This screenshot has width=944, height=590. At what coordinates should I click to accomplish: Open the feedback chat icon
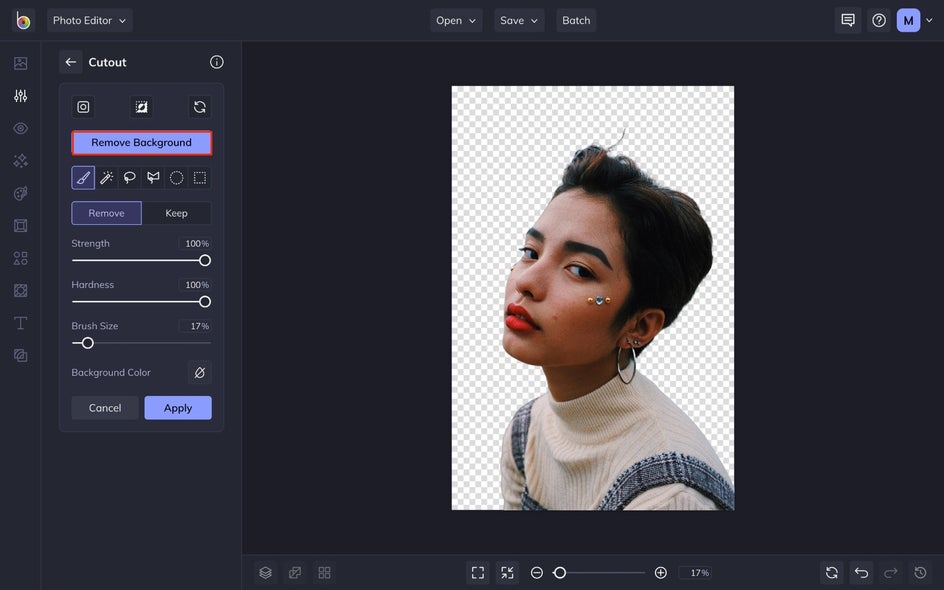848,20
